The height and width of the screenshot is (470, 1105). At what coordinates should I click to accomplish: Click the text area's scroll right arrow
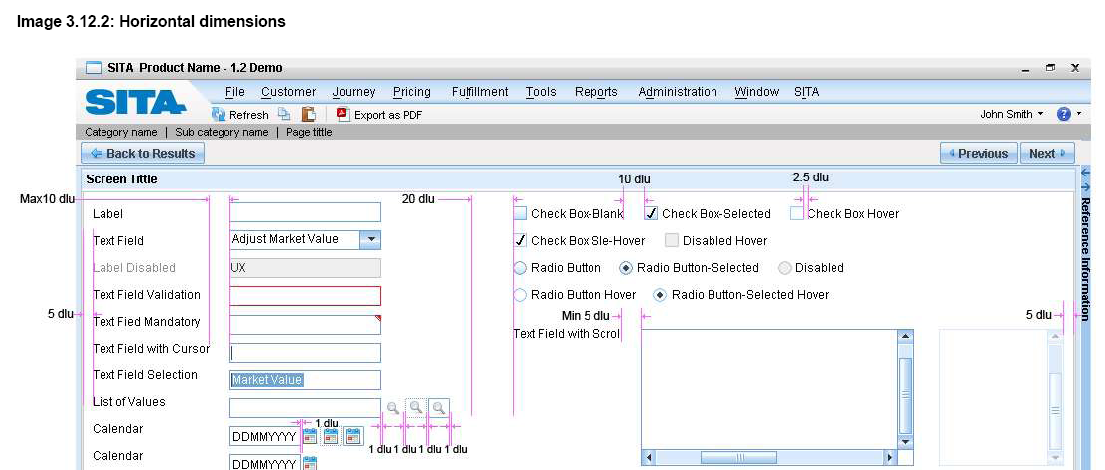tap(890, 457)
